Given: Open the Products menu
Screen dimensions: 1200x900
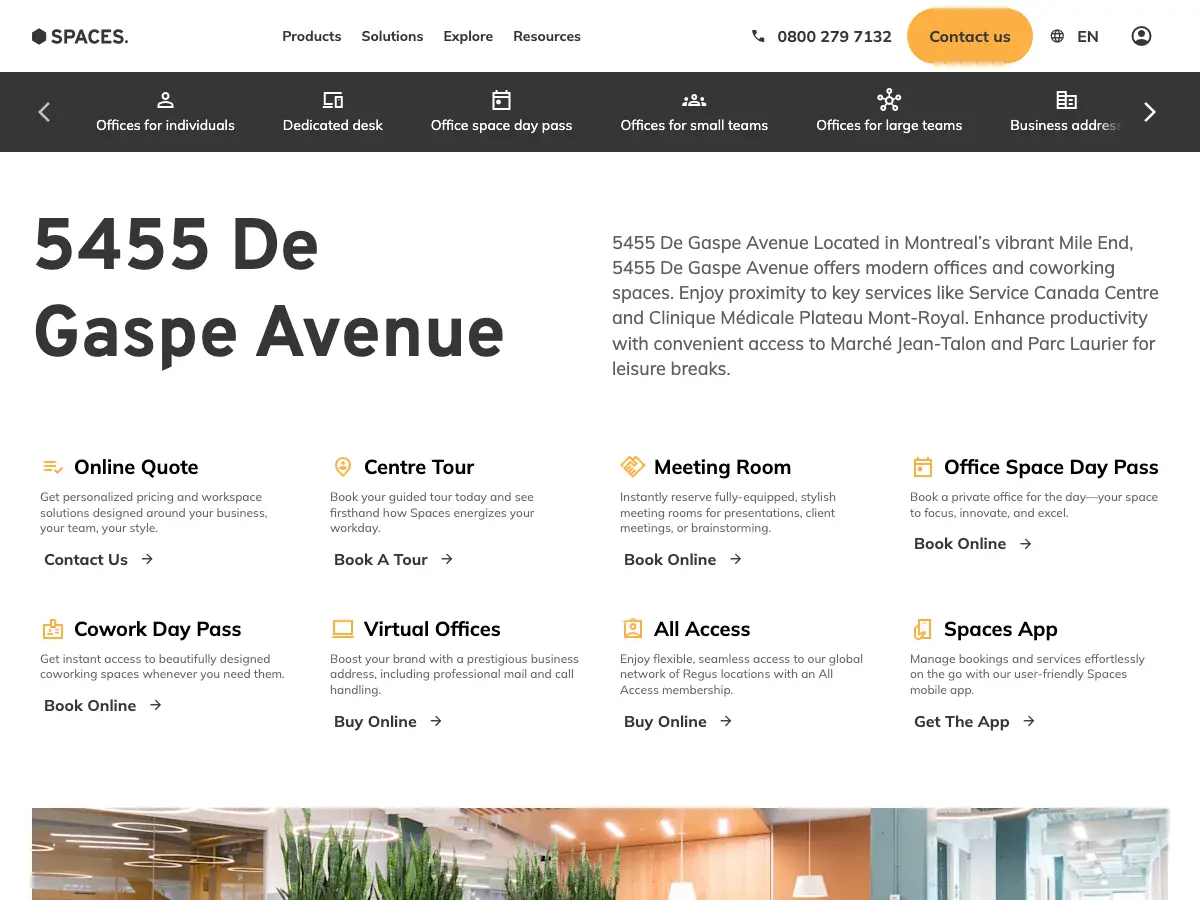Looking at the screenshot, I should (x=312, y=36).
